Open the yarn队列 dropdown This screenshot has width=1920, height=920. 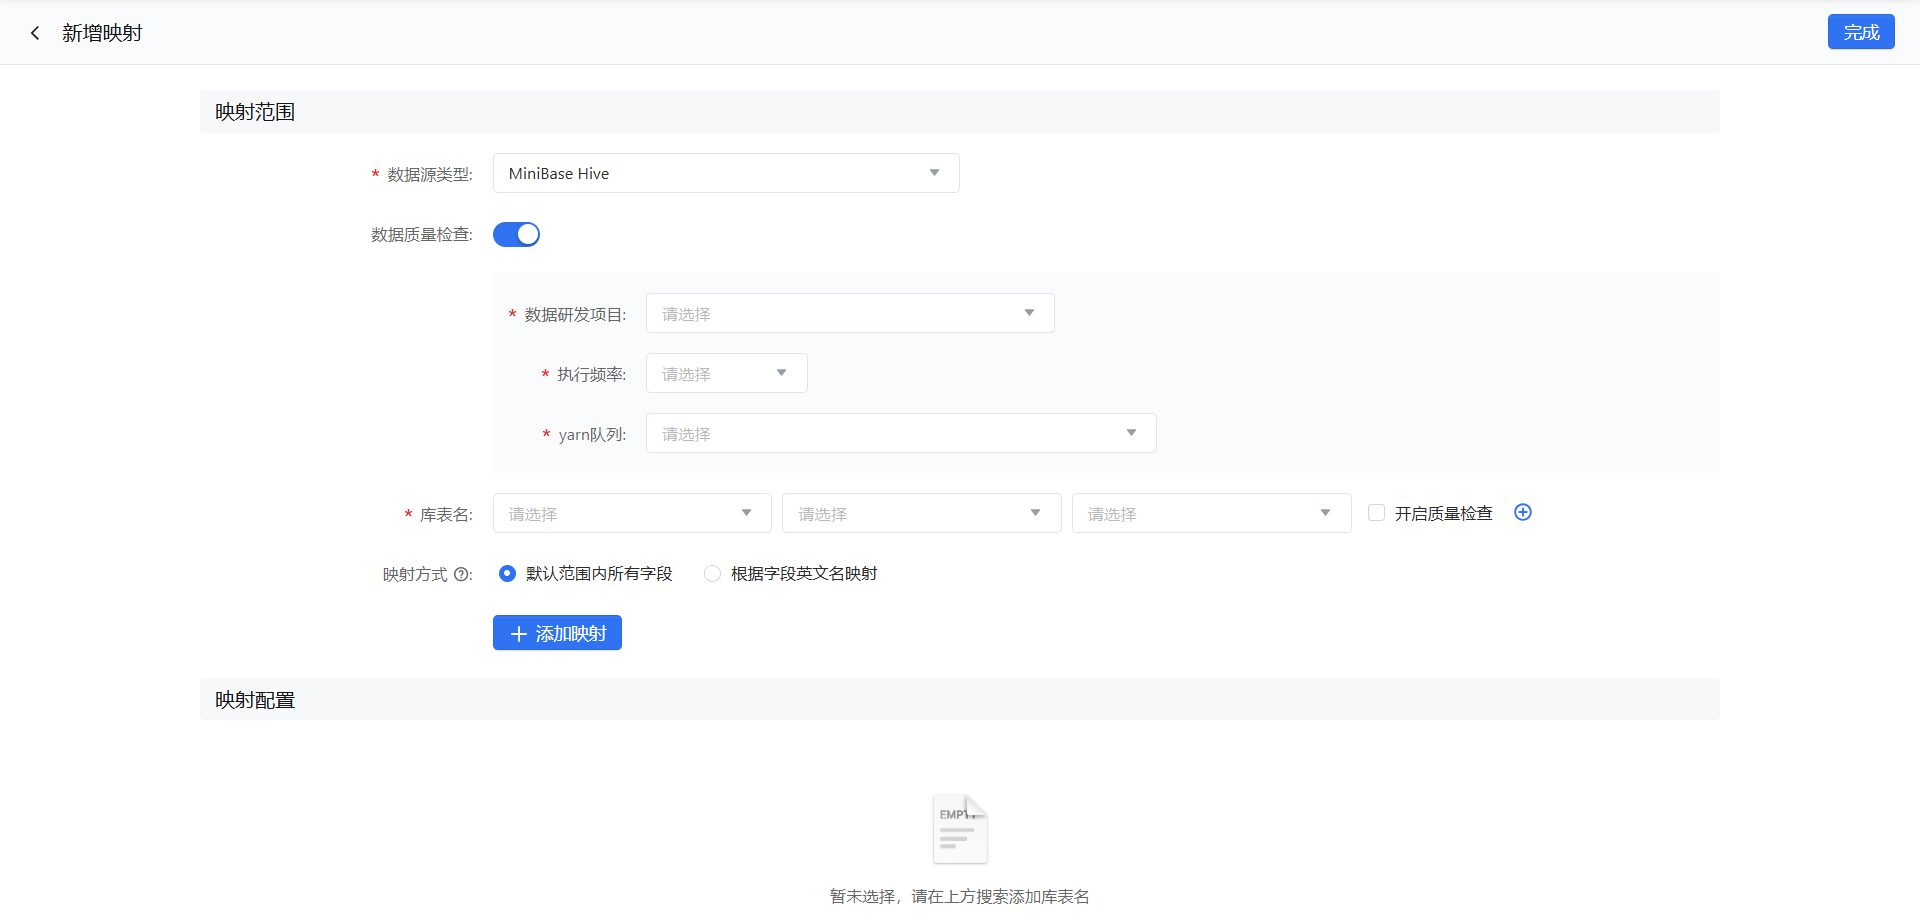click(901, 433)
